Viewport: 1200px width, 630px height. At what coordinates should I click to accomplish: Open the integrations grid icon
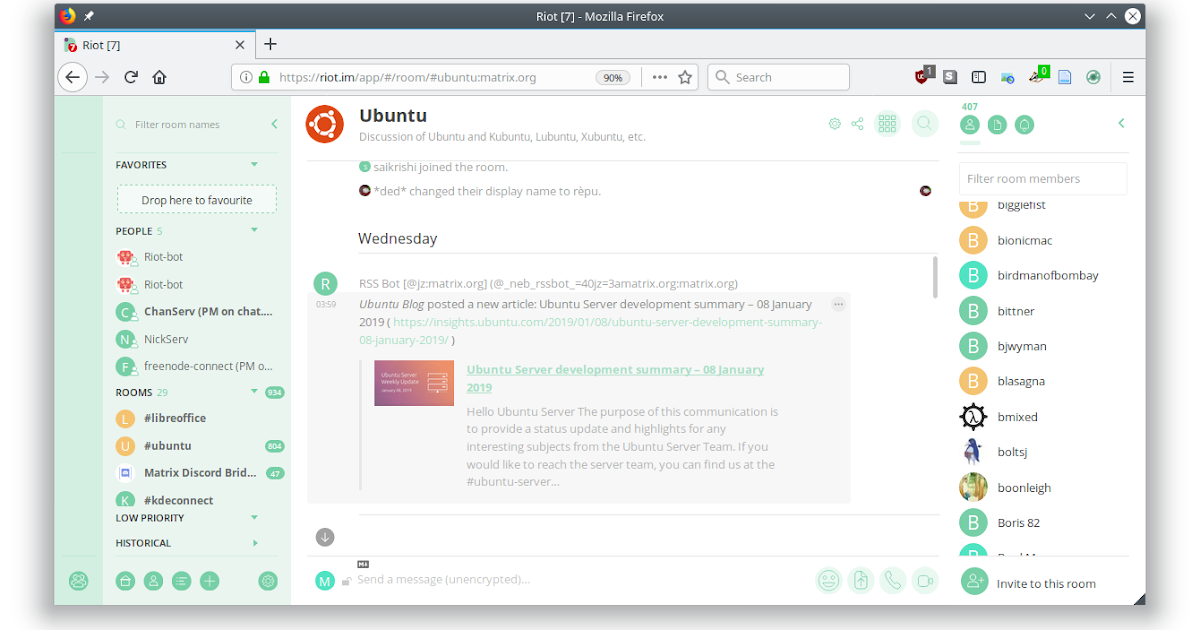tap(887, 124)
